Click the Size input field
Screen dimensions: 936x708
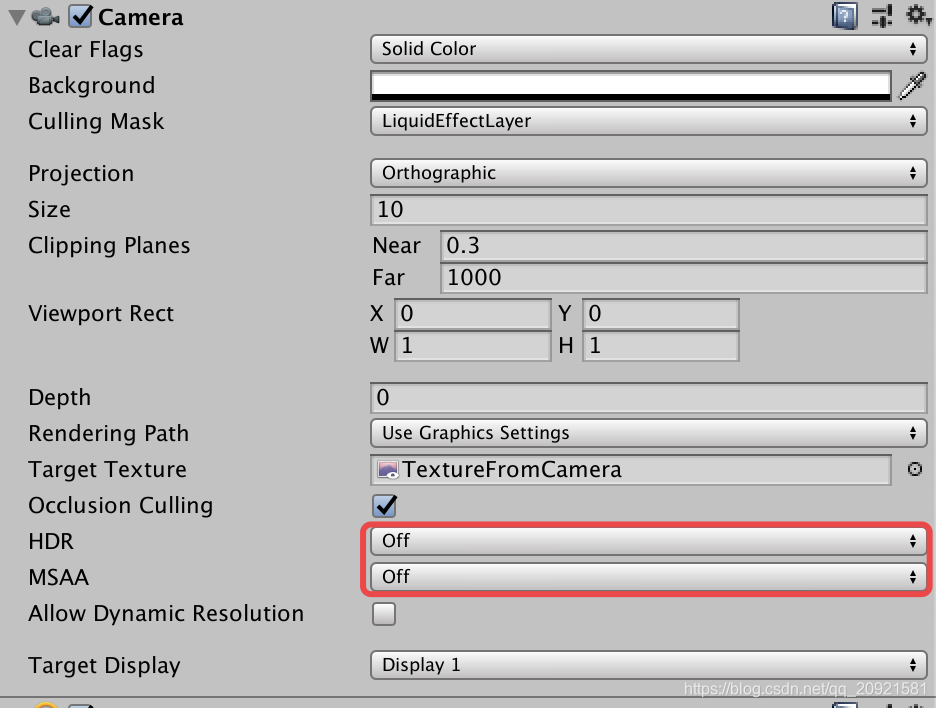(x=648, y=209)
